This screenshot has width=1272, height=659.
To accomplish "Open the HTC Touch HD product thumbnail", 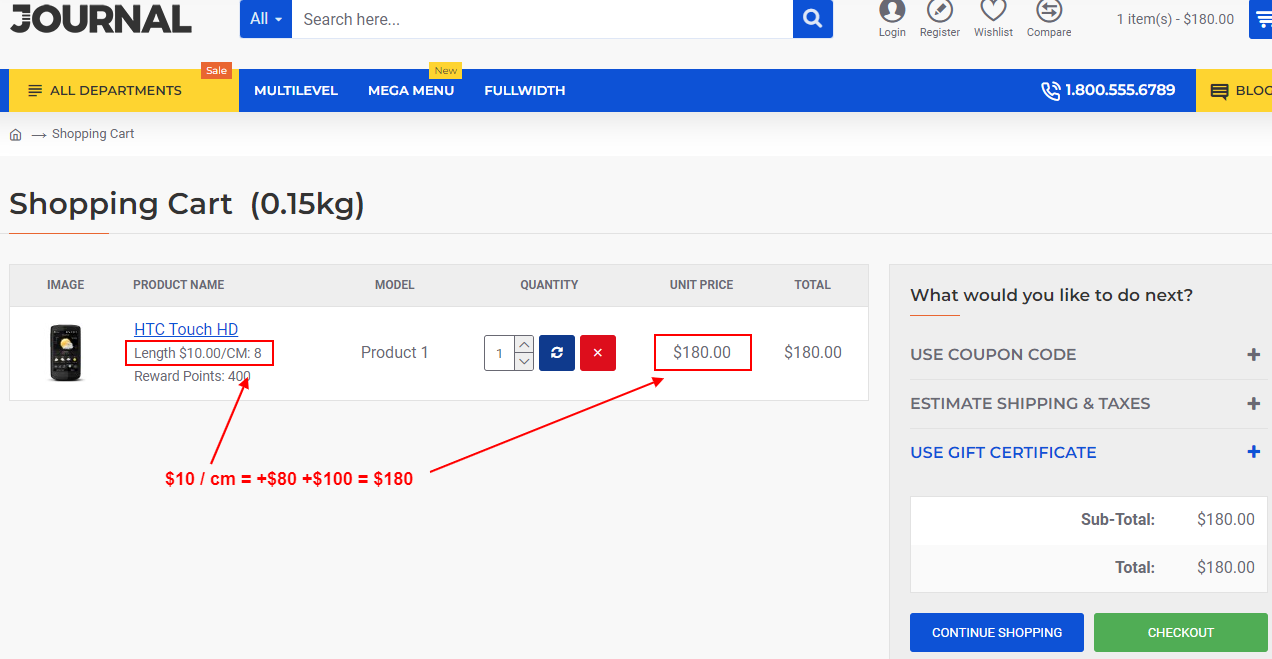I will point(66,353).
